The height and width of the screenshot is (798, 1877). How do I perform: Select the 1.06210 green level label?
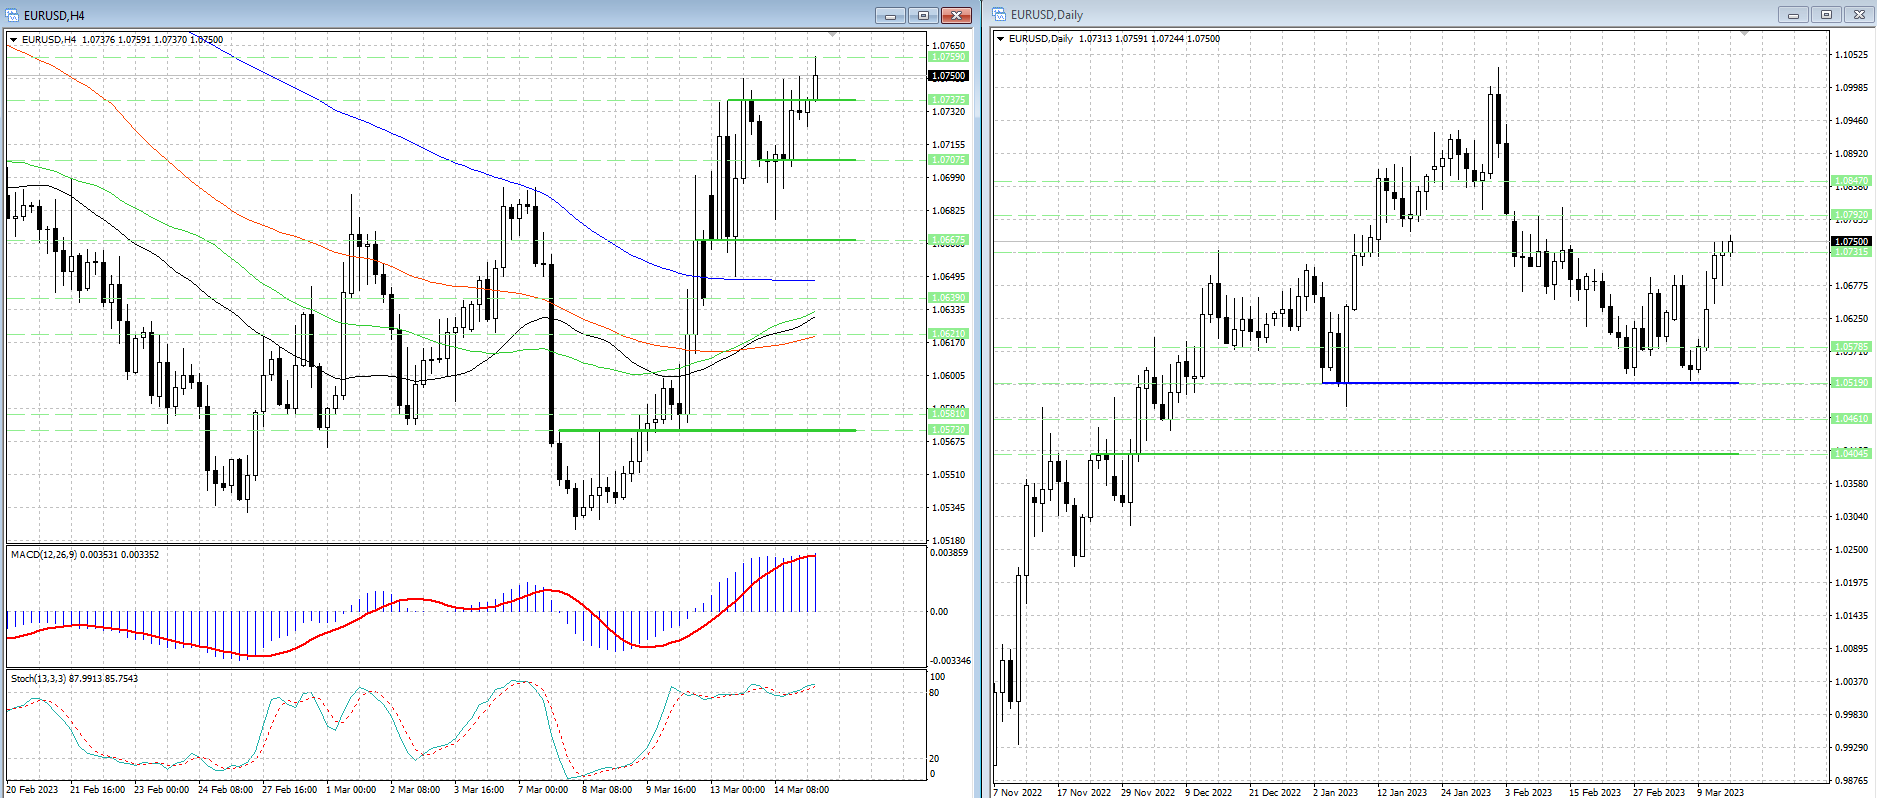tap(949, 334)
